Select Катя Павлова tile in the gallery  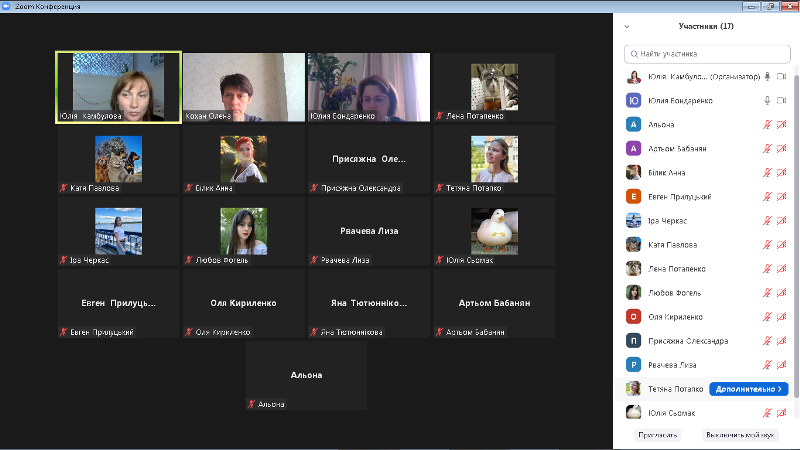pyautogui.click(x=118, y=159)
